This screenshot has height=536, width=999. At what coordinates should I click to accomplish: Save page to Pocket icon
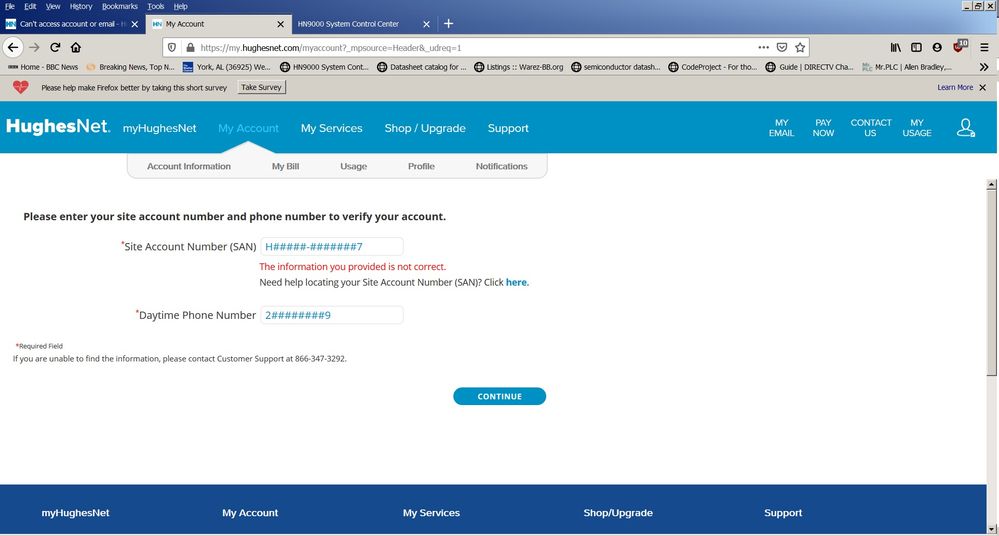tap(782, 47)
